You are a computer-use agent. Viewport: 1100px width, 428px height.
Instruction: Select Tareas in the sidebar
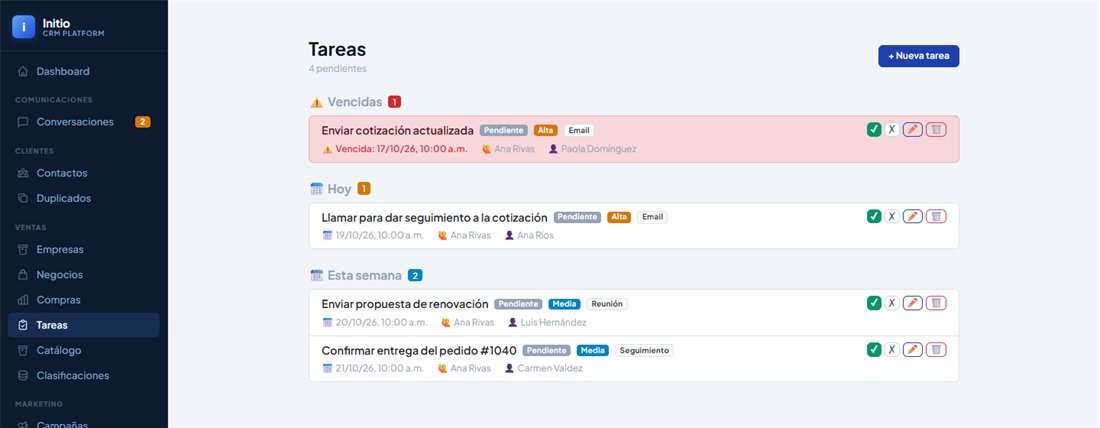pyautogui.click(x=83, y=325)
